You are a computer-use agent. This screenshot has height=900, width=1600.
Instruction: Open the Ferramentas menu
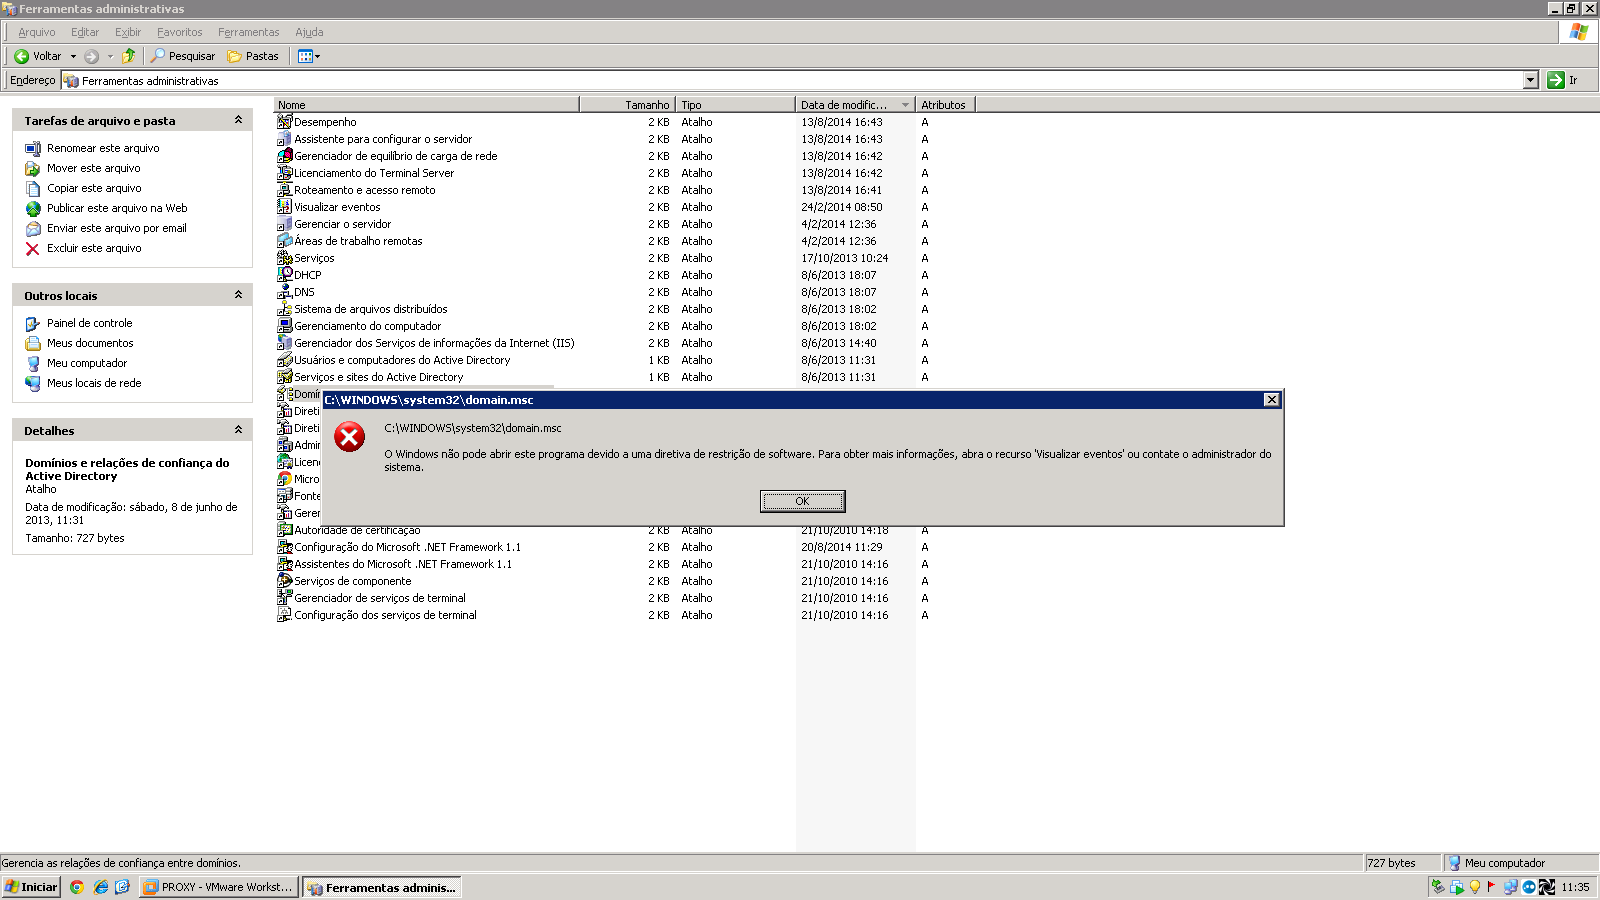click(249, 32)
